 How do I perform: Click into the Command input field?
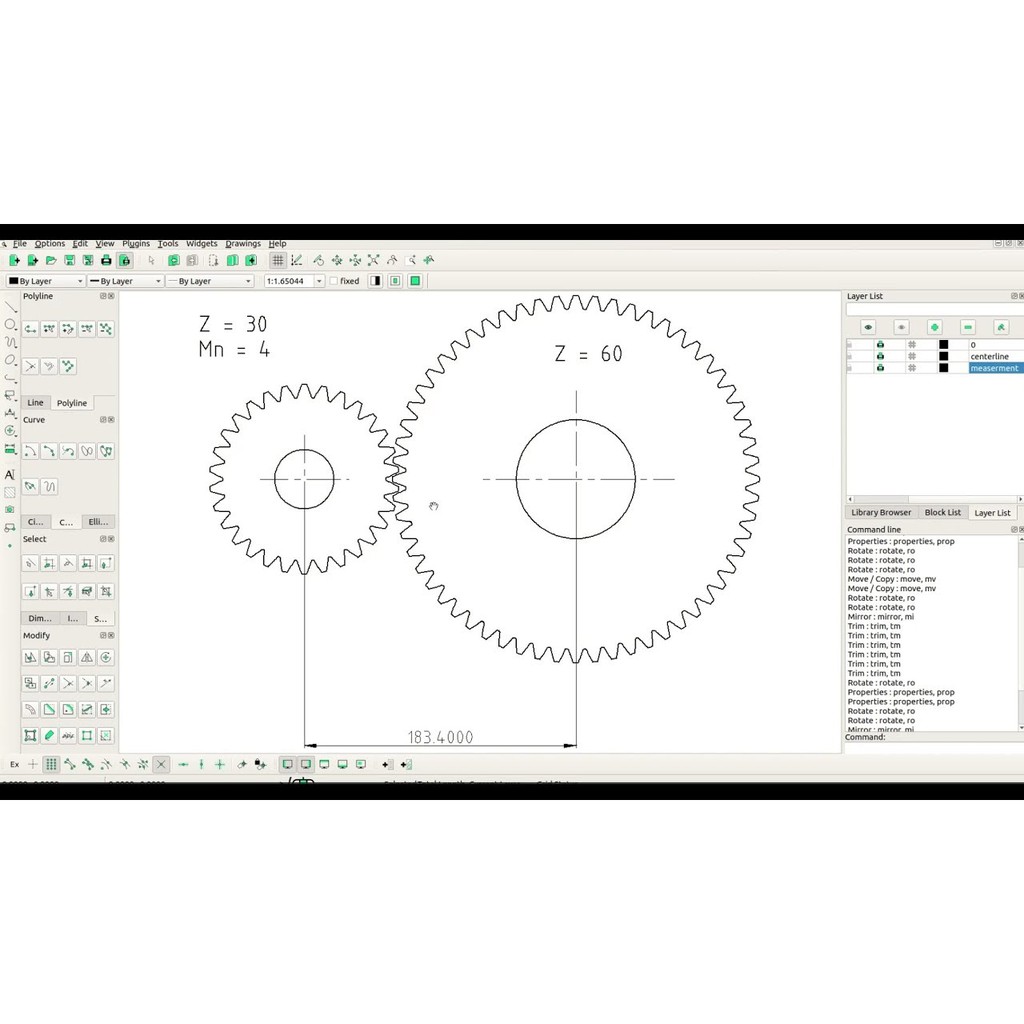point(934,748)
